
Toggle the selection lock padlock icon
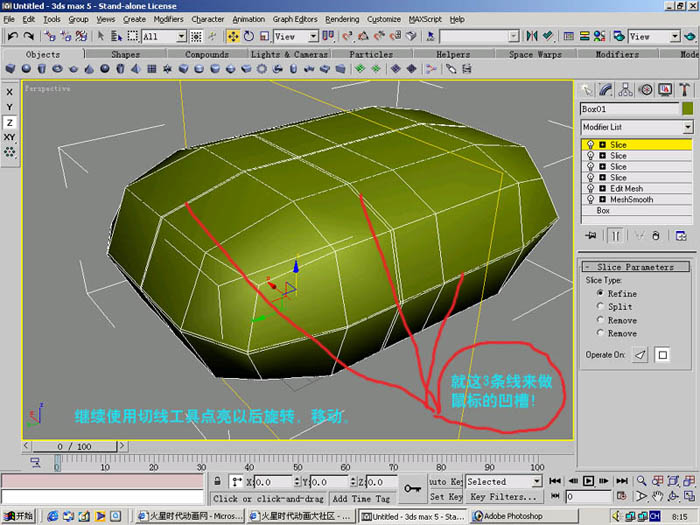pos(217,481)
